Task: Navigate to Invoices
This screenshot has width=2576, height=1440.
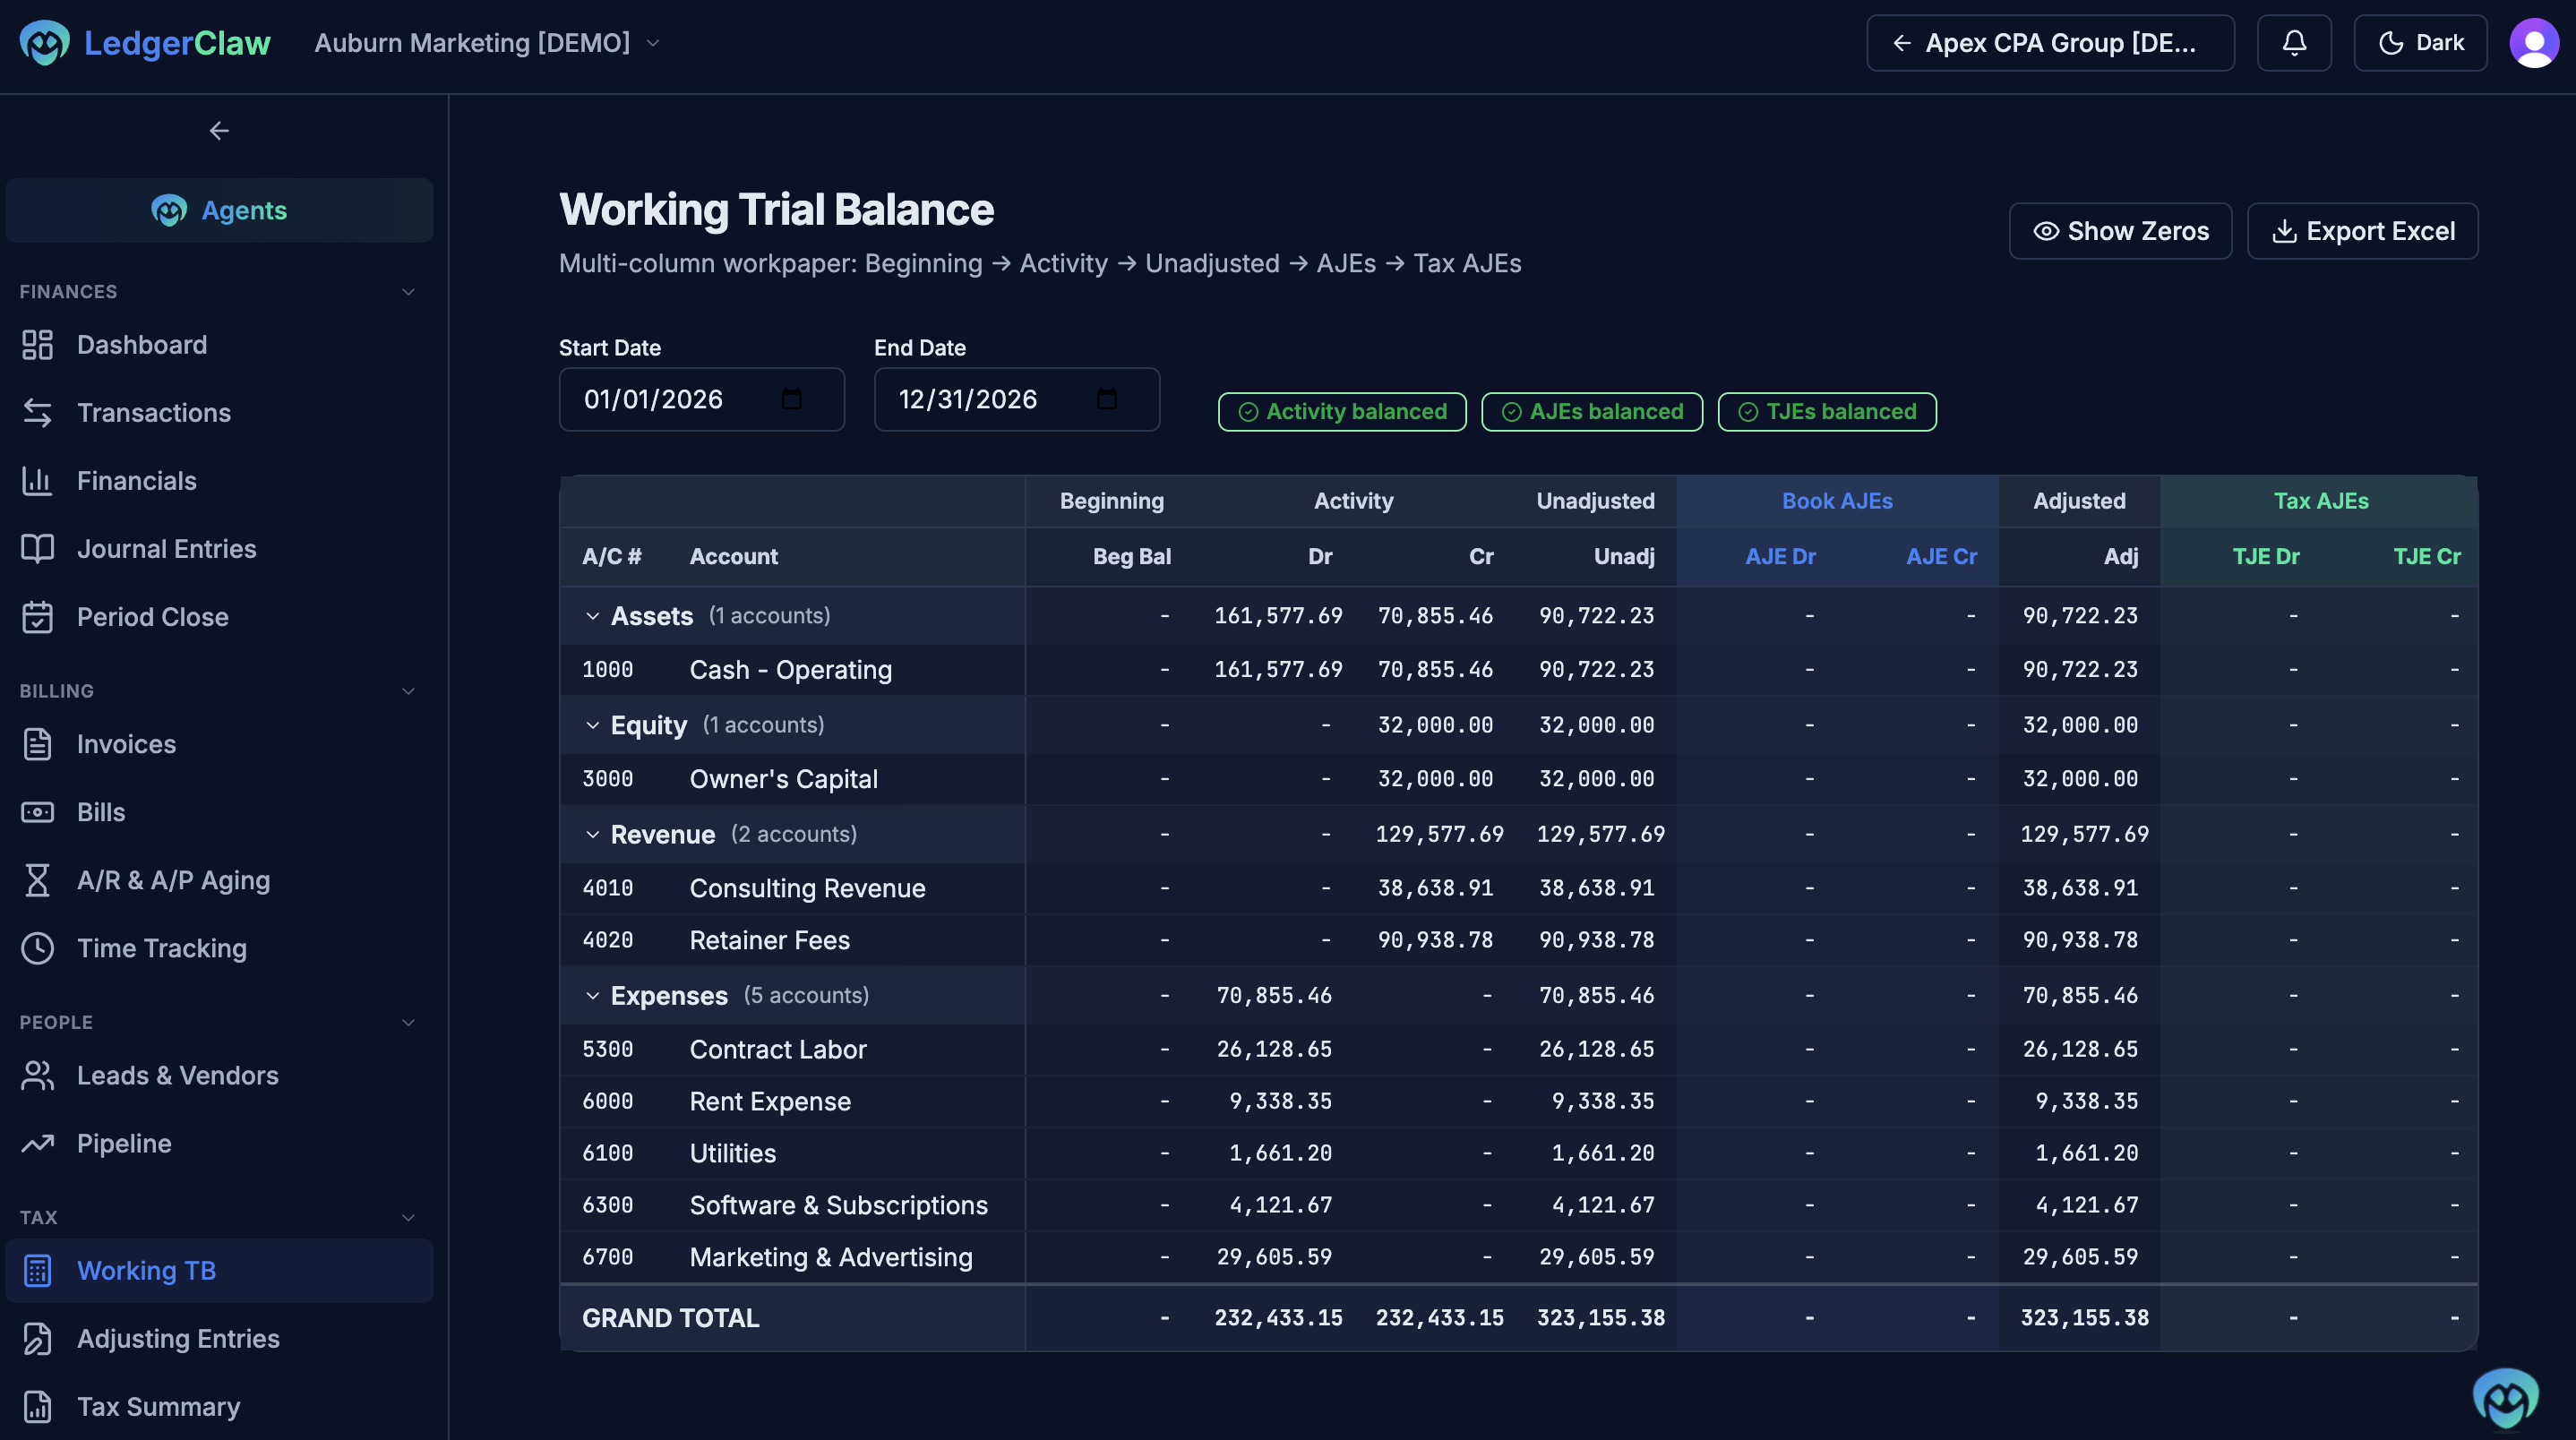Action: 219,744
